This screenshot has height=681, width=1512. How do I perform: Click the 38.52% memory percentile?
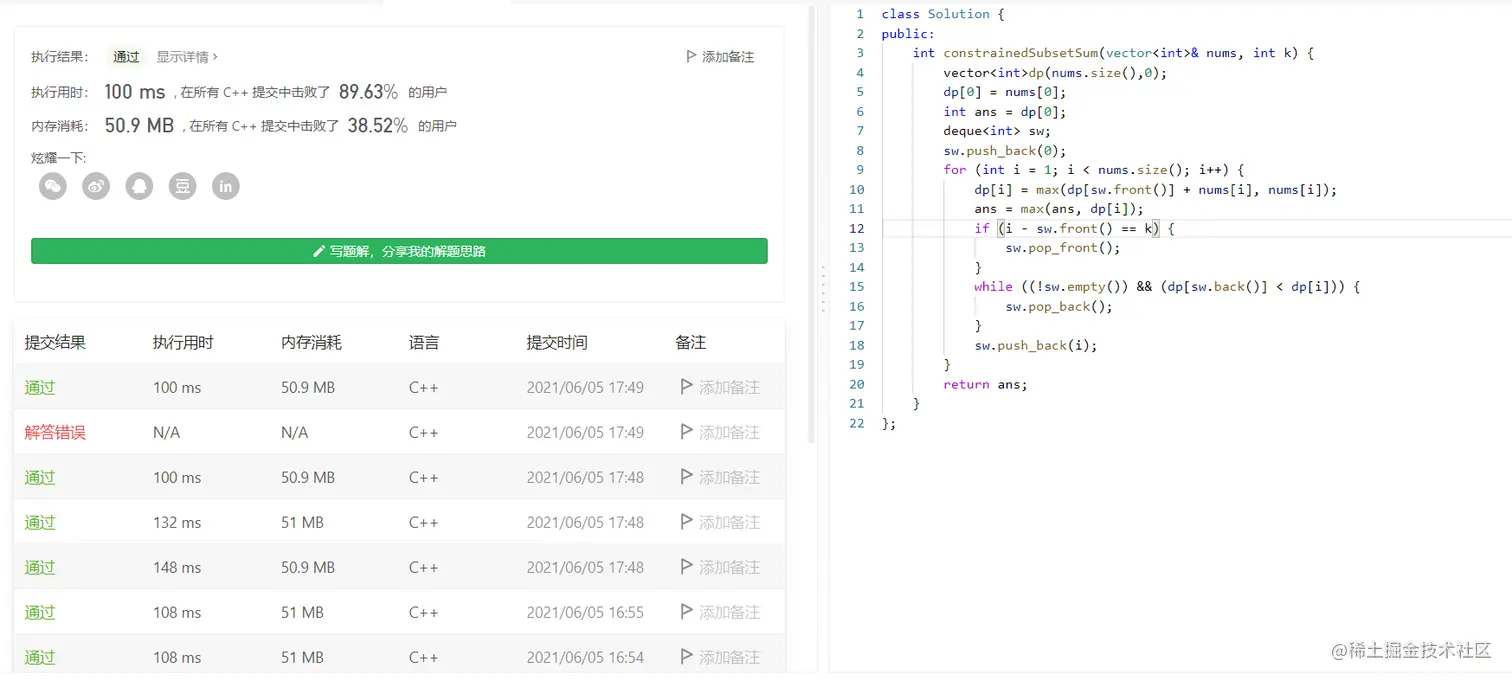[378, 126]
